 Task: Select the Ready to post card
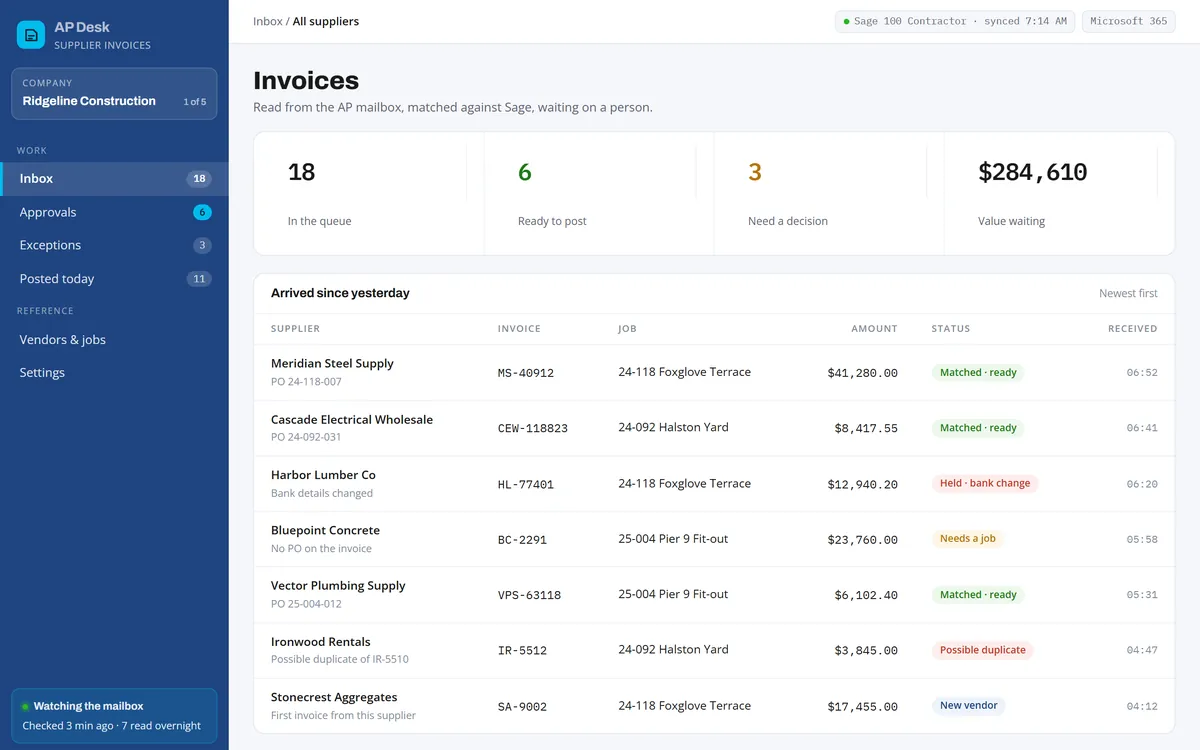tap(599, 194)
